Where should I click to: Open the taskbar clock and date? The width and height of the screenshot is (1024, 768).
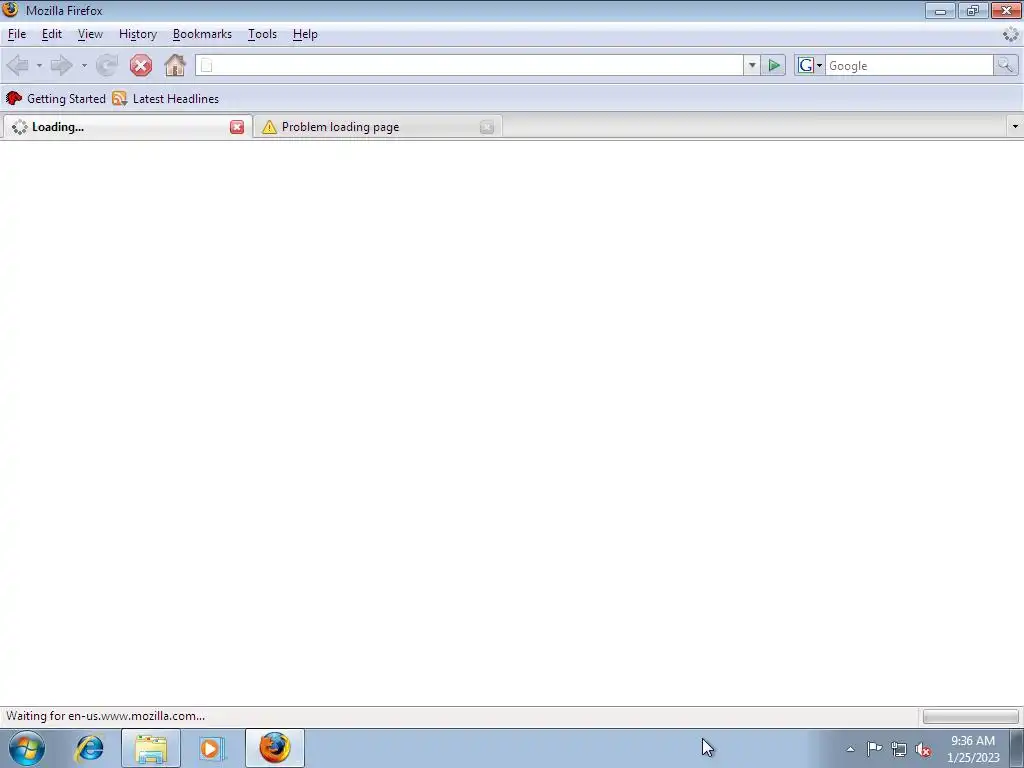pos(973,749)
